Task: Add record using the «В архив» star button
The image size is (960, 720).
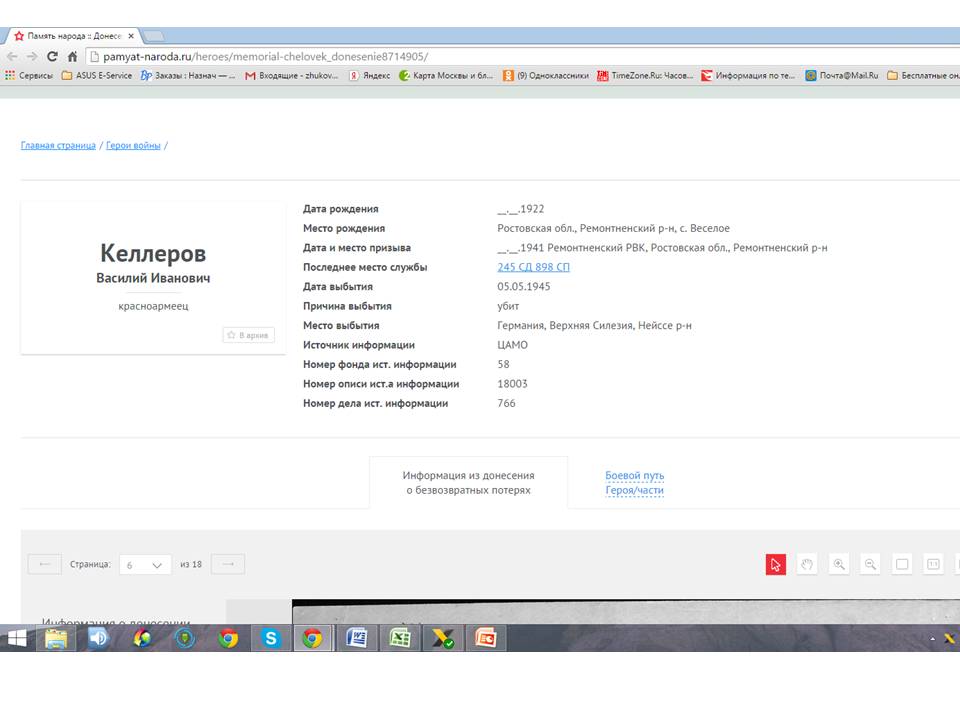Action: click(x=248, y=335)
